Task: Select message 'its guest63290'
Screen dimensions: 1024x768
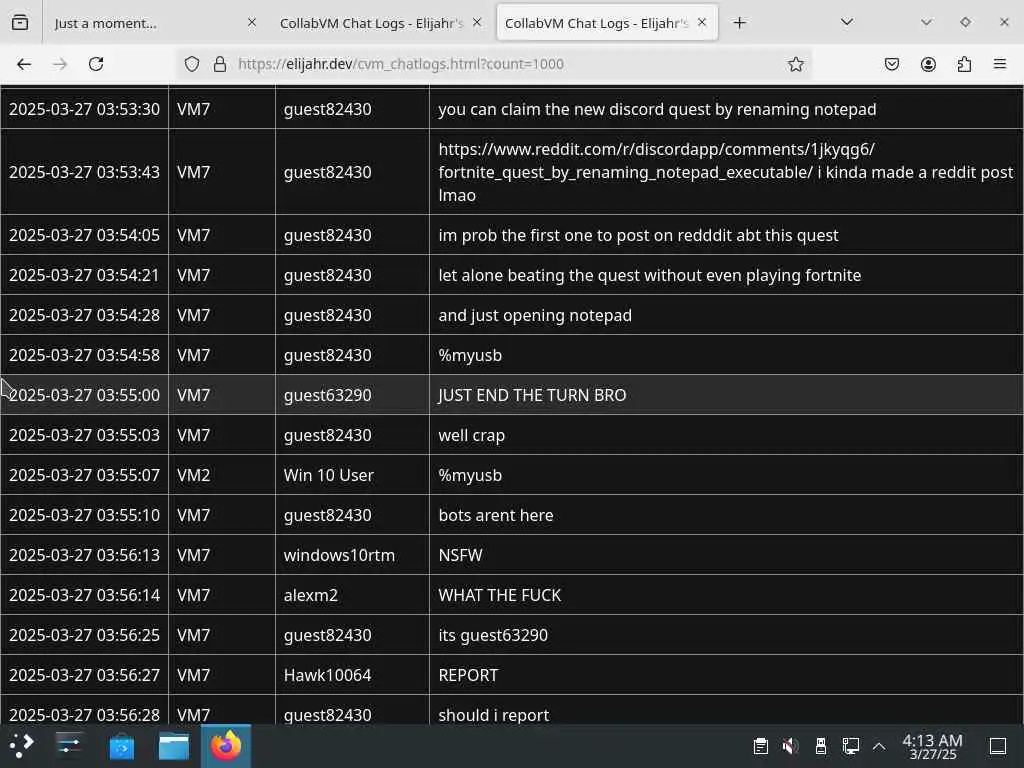Action: tap(493, 635)
